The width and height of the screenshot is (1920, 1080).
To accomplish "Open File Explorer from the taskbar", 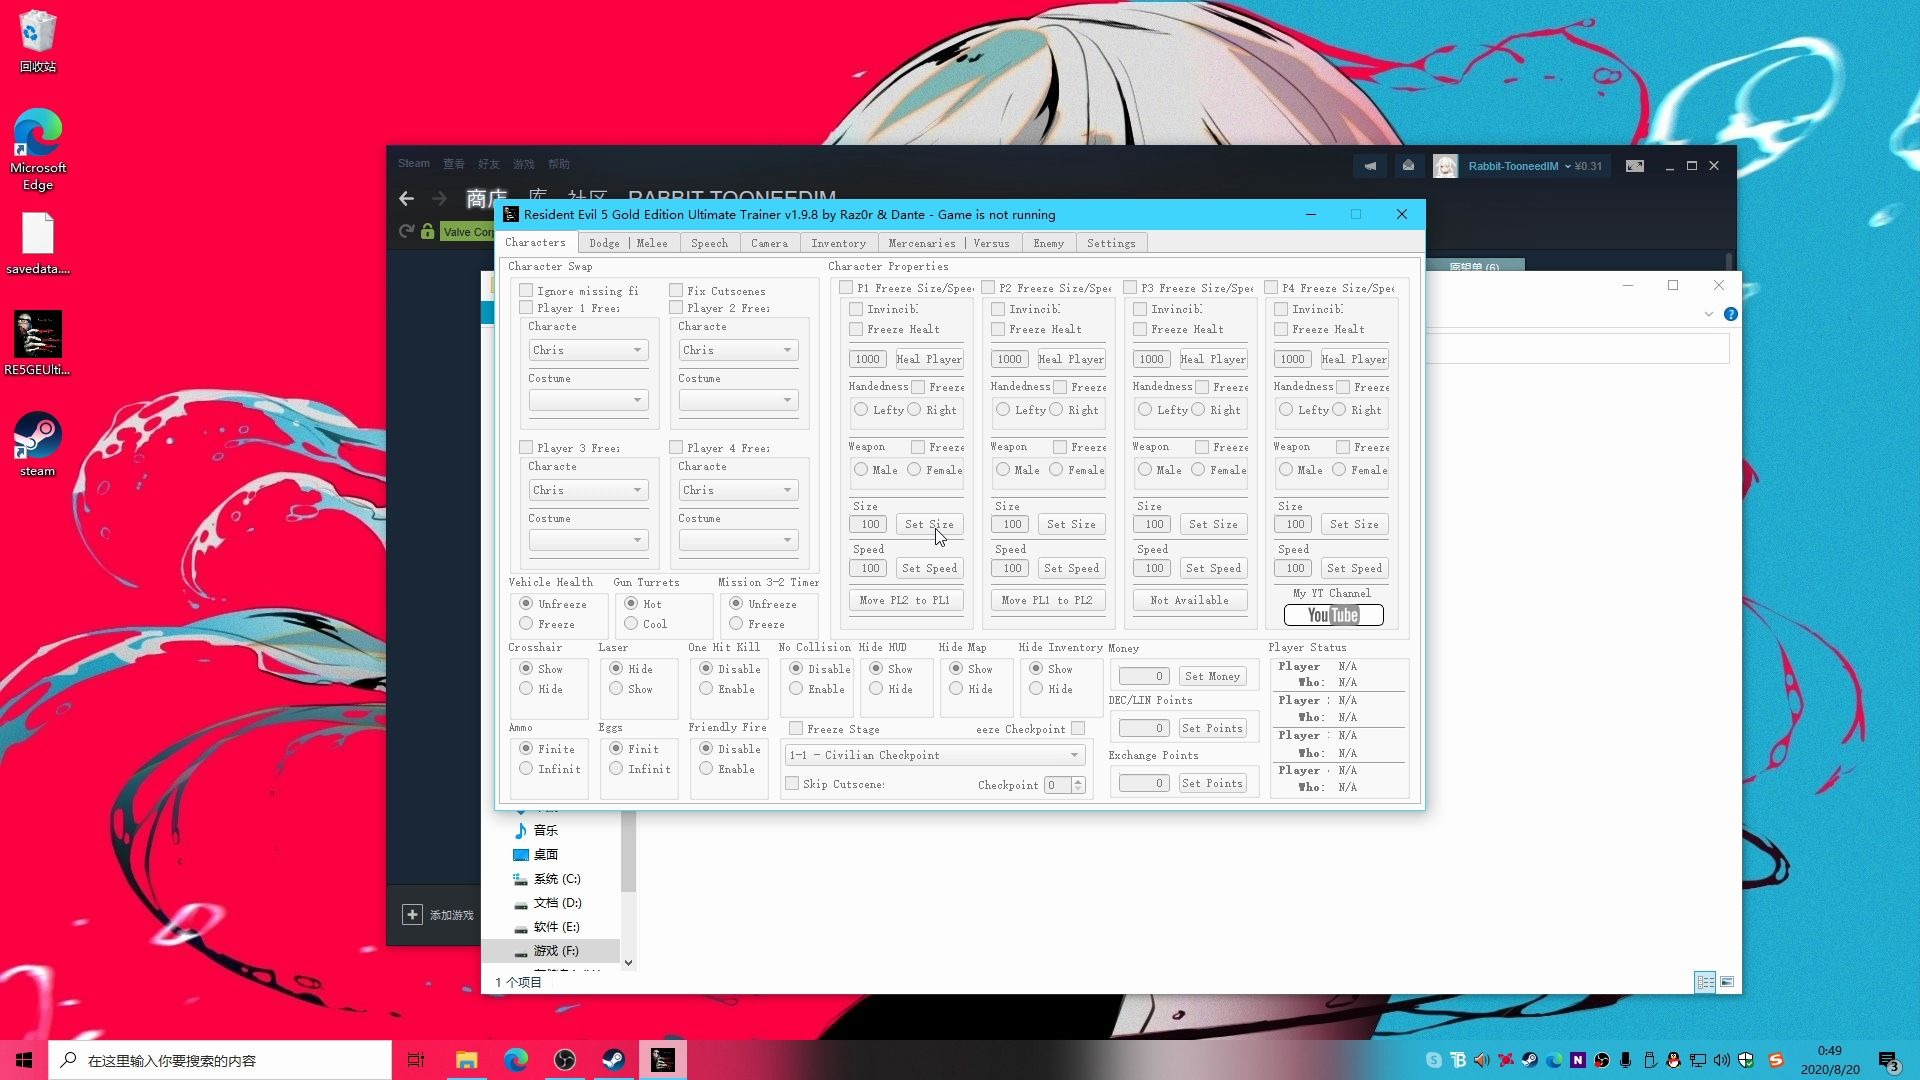I will click(466, 1060).
